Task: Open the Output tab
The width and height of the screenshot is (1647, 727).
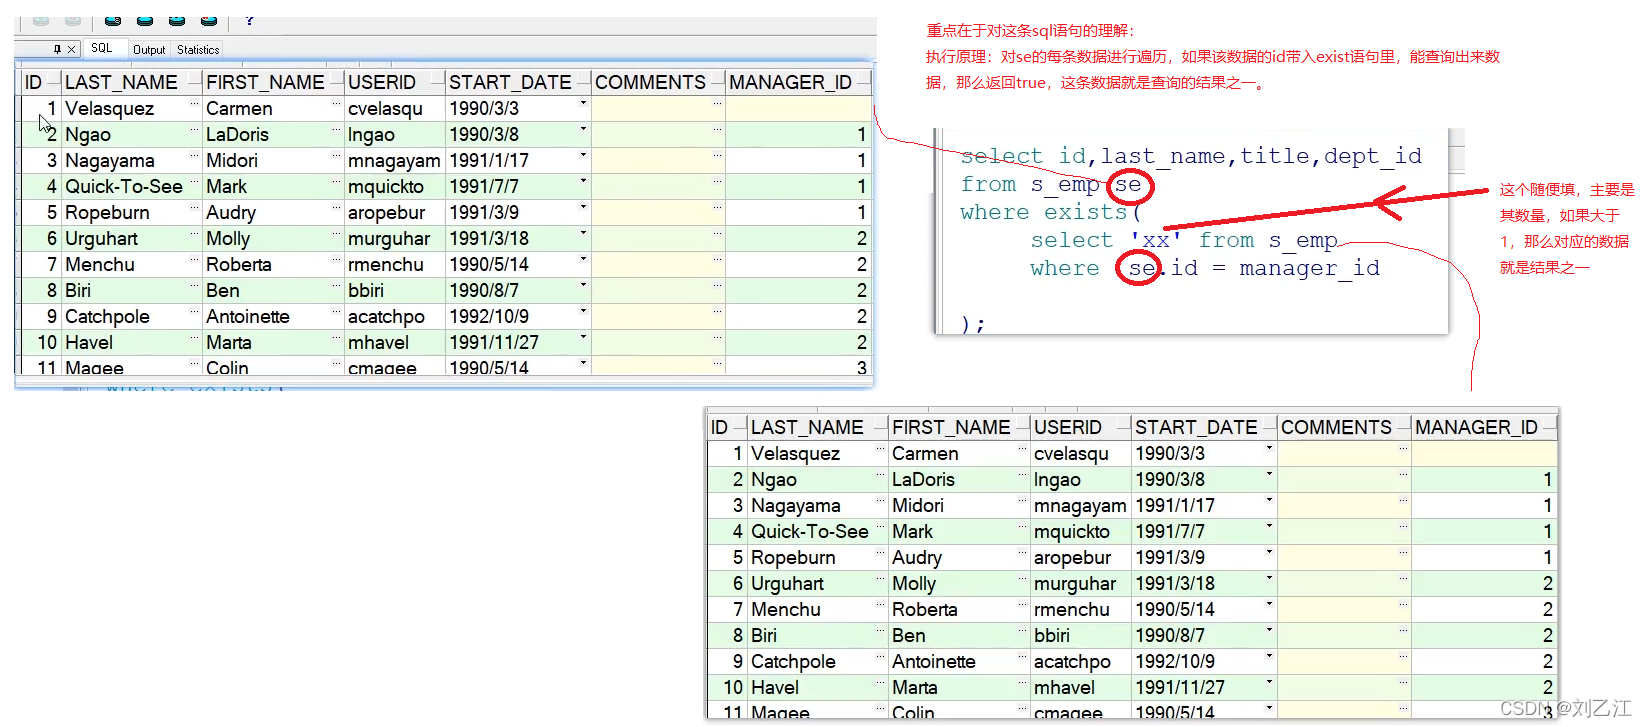Action: click(149, 49)
